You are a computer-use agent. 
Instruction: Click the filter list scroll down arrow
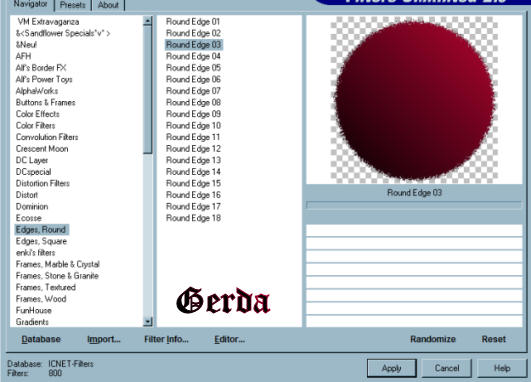[x=148, y=321]
